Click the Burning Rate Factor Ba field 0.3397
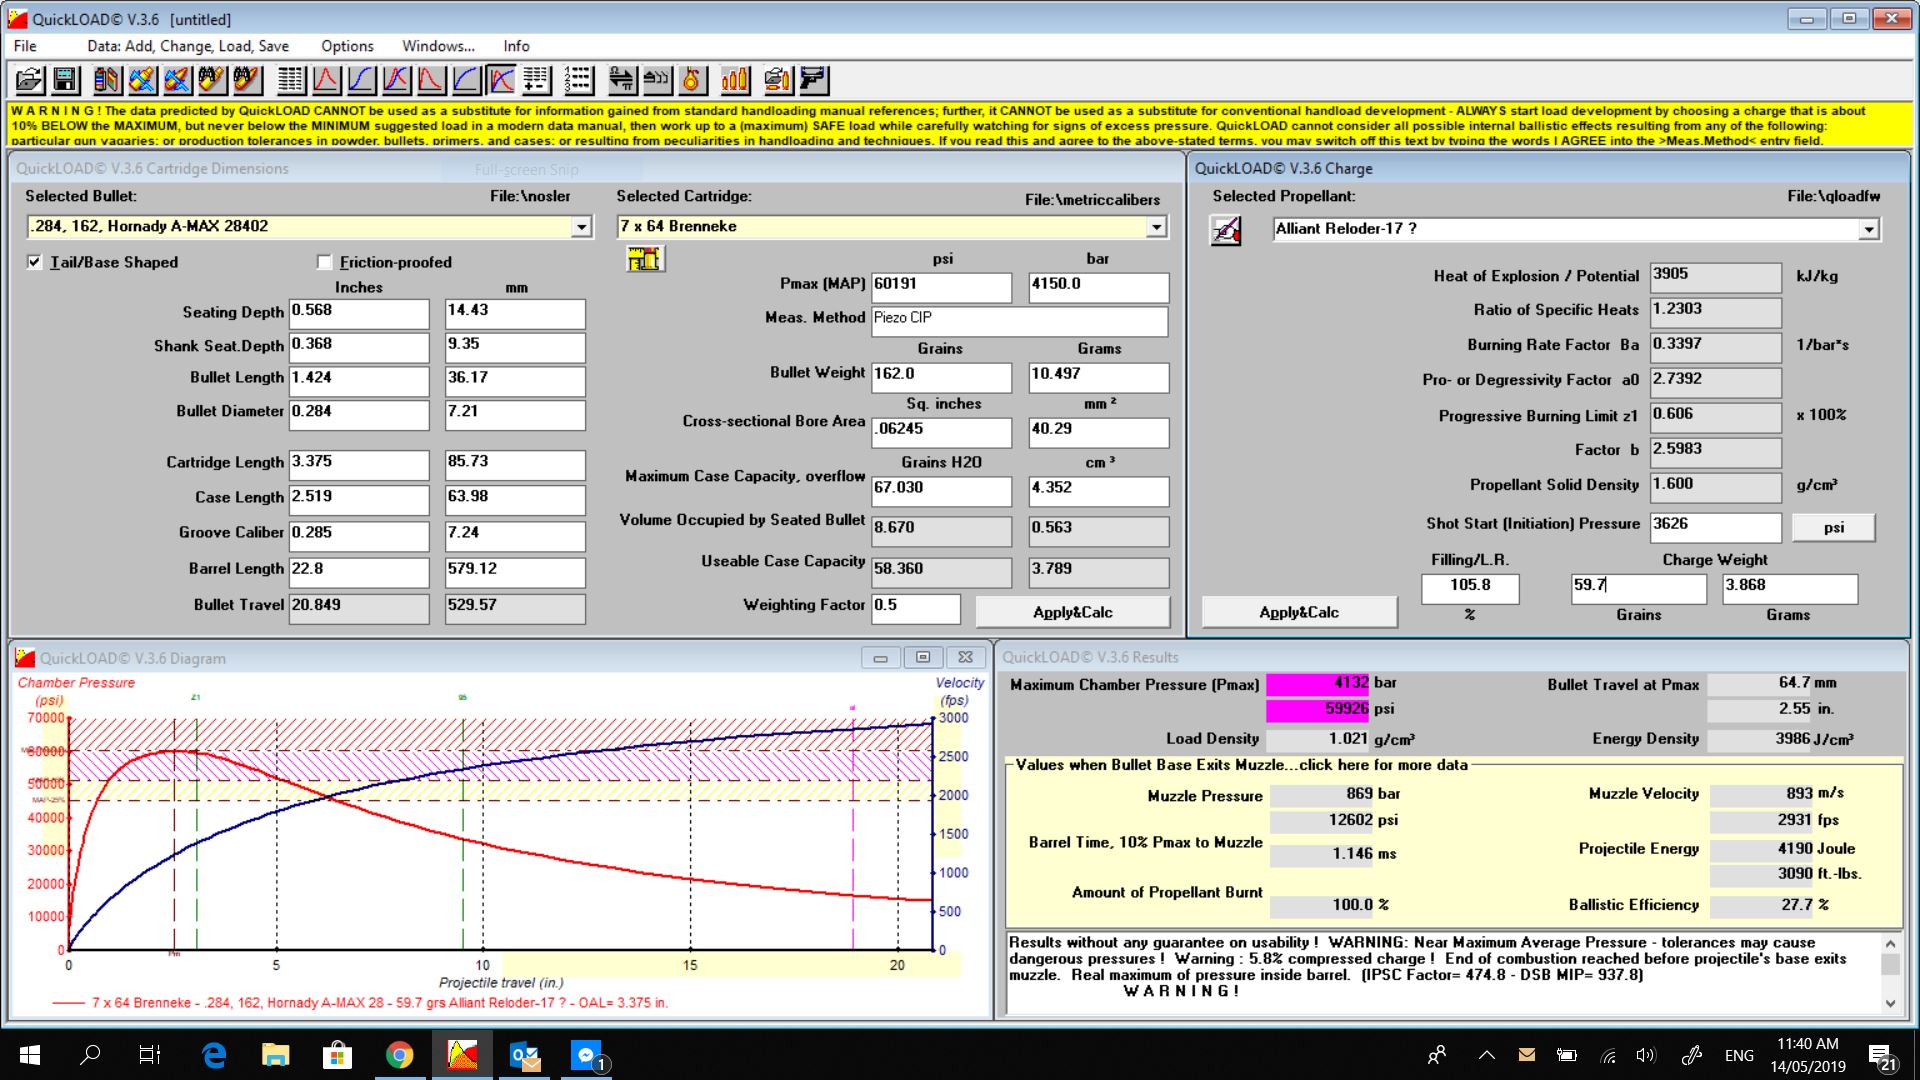 tap(1715, 346)
